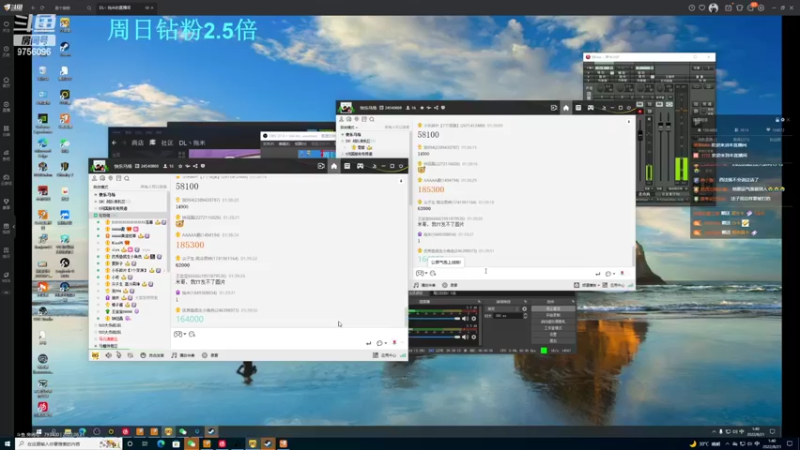The image size is (800, 450).
Task: Mute the speaker in front YY bottom bar
Action: coord(108,355)
